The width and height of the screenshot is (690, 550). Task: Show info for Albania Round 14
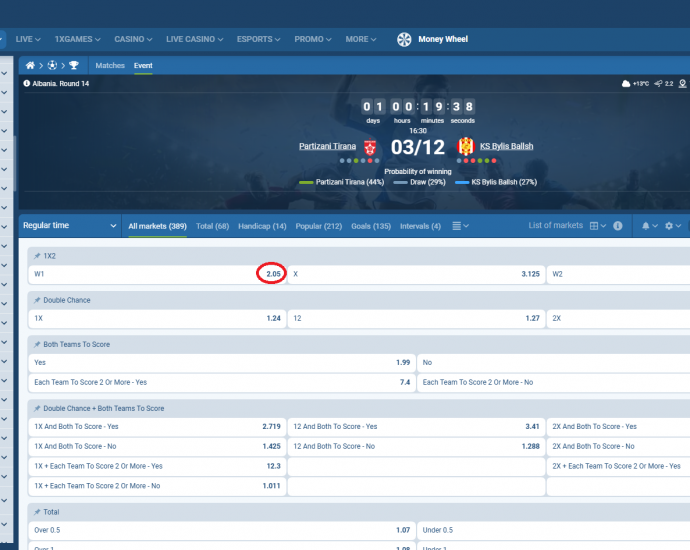(26, 83)
